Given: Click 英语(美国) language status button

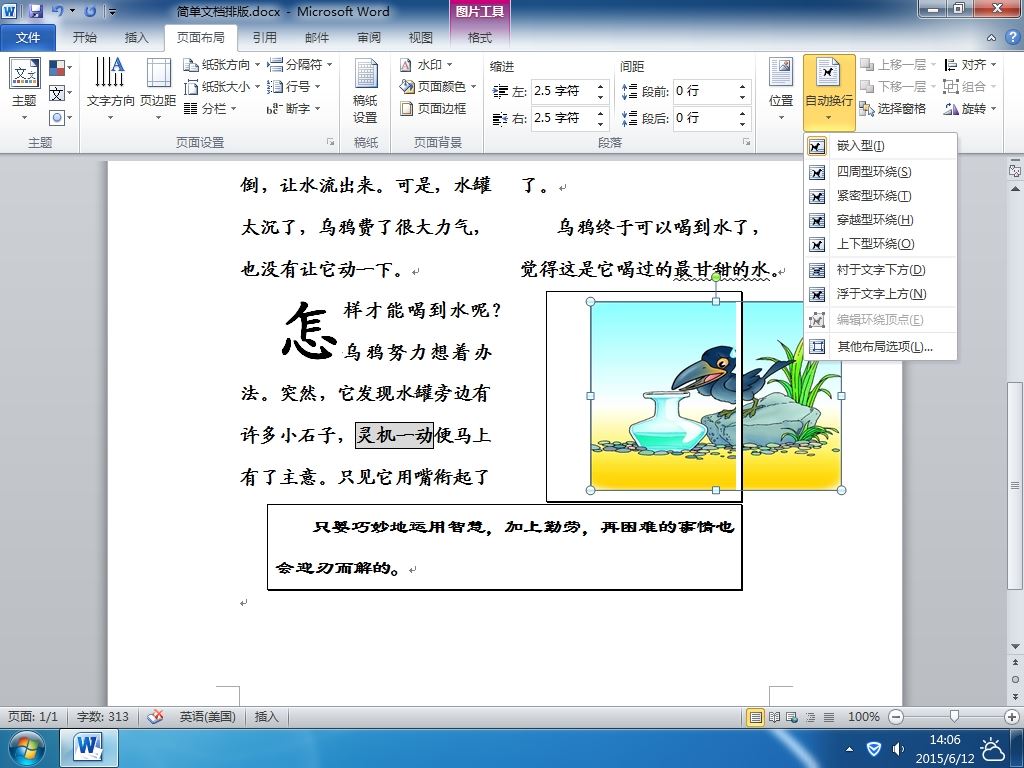Looking at the screenshot, I should pos(208,716).
